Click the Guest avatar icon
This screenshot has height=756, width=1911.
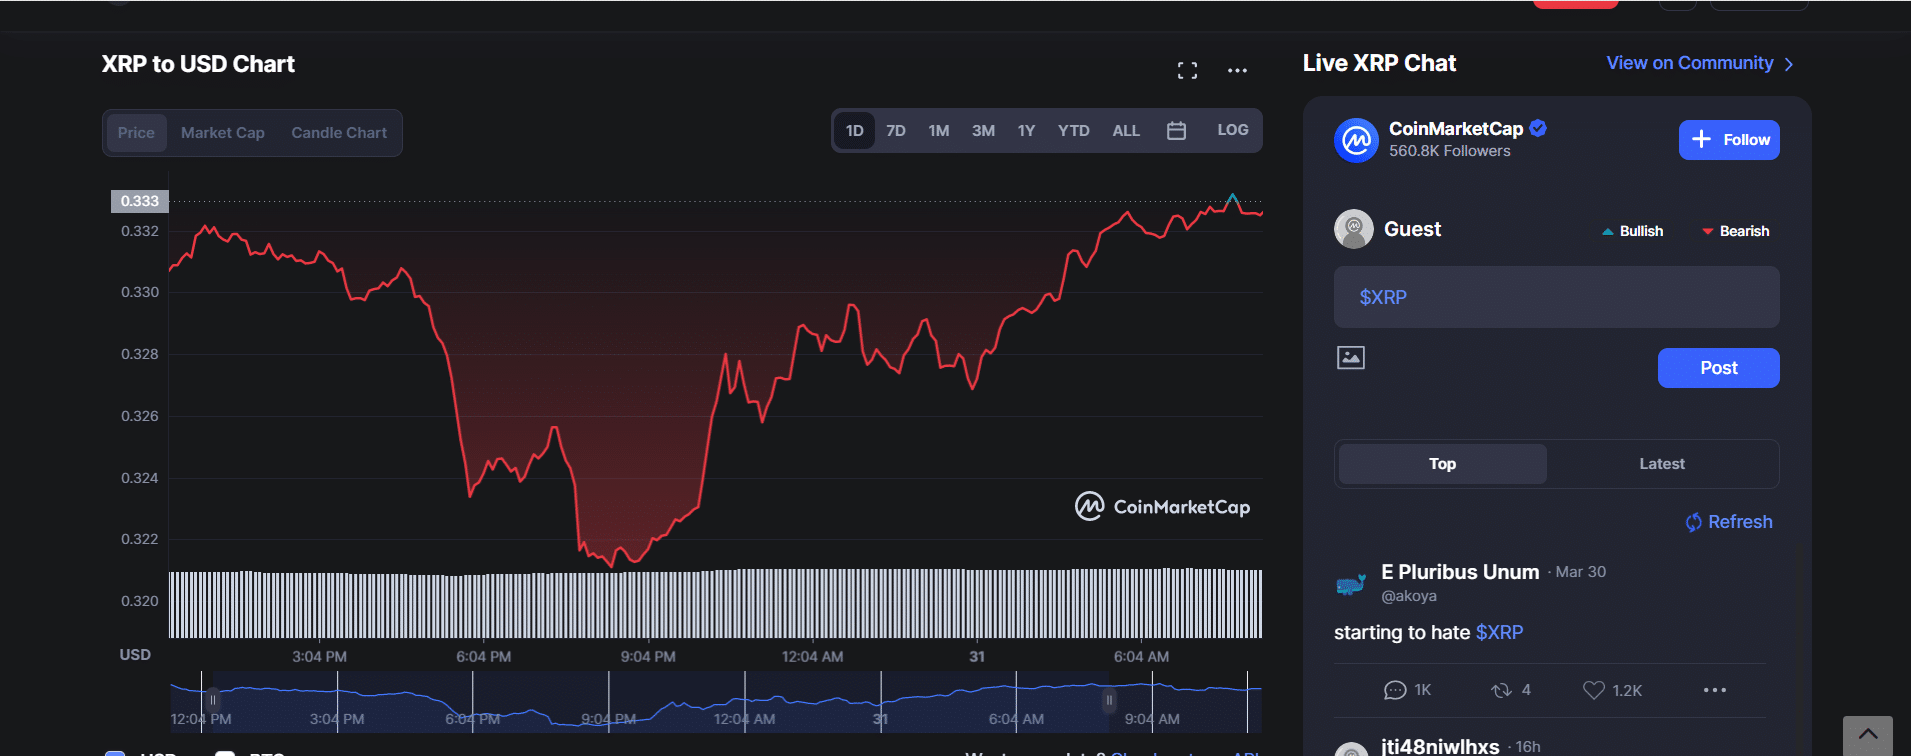[x=1354, y=229]
